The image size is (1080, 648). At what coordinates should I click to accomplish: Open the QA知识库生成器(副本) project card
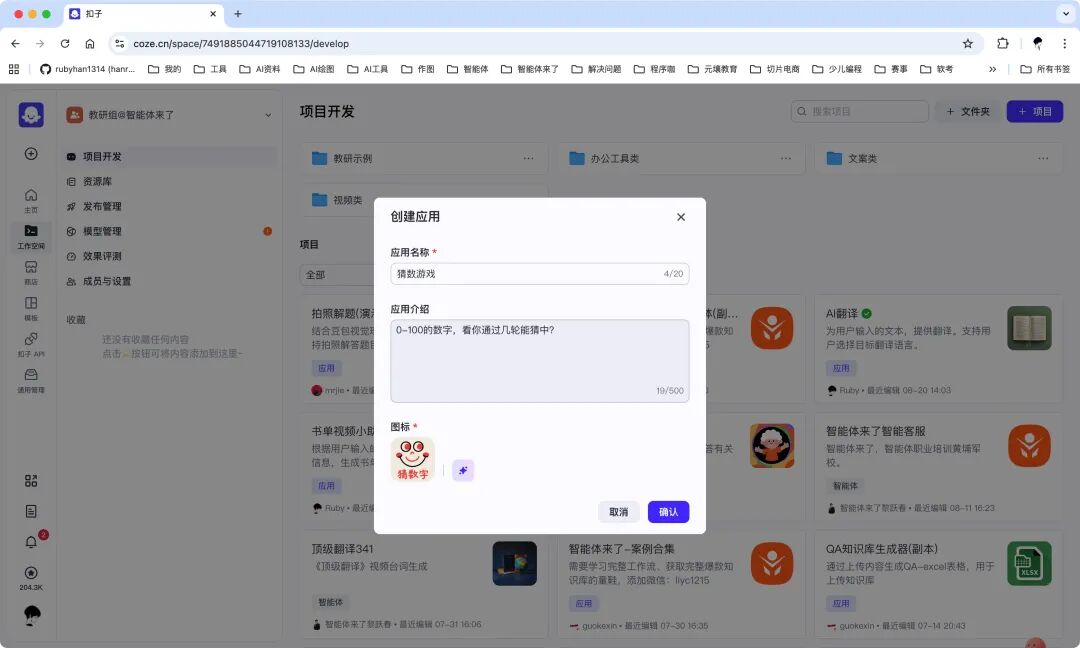pos(938,584)
